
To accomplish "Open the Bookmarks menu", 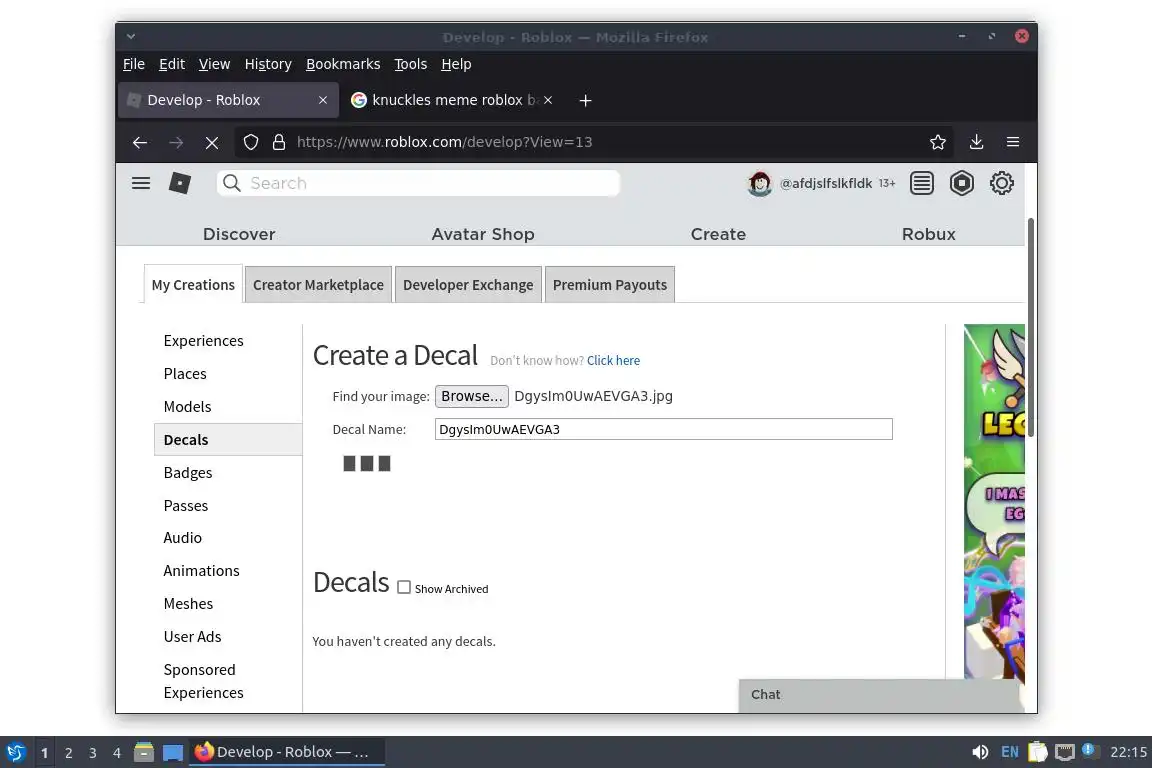I will (343, 64).
